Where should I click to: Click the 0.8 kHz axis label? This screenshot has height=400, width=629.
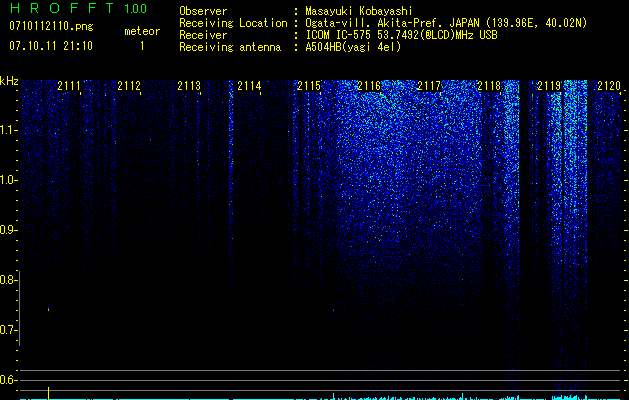point(8,280)
